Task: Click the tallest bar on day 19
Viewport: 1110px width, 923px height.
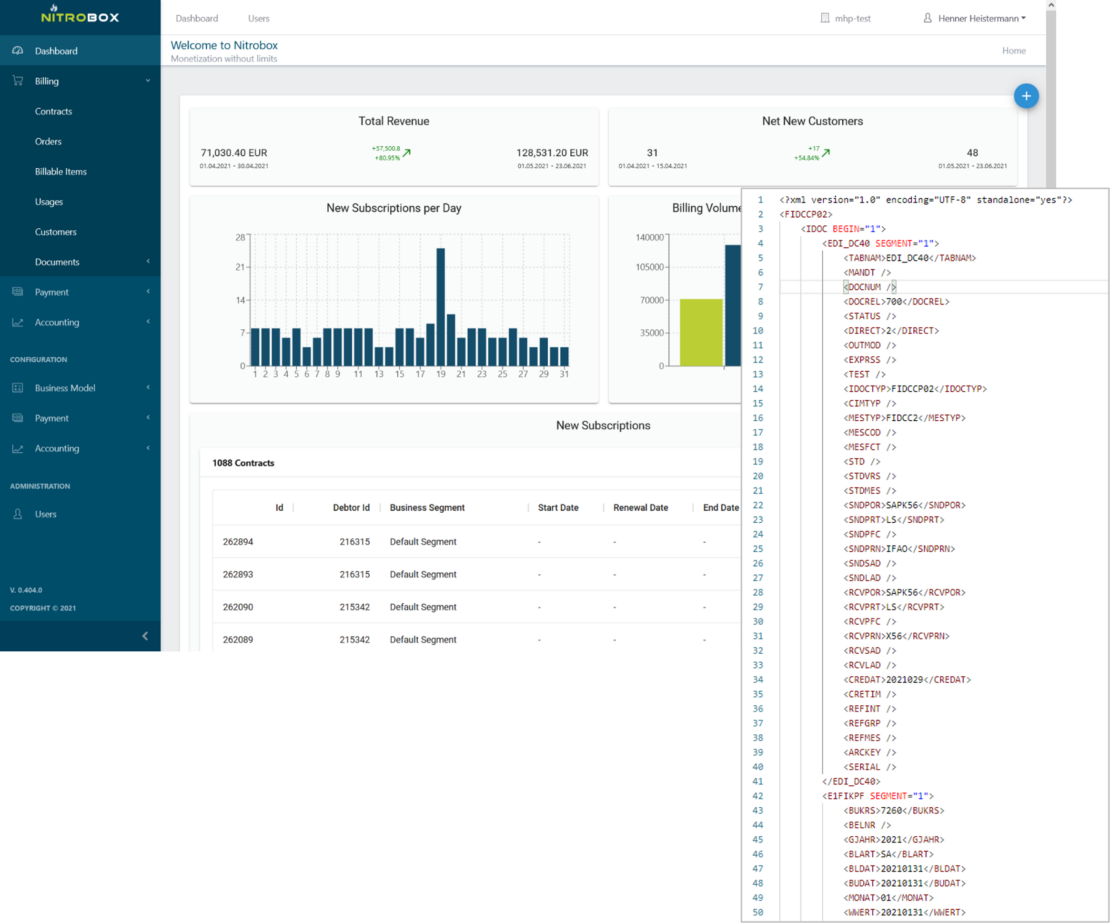Action: [x=440, y=307]
